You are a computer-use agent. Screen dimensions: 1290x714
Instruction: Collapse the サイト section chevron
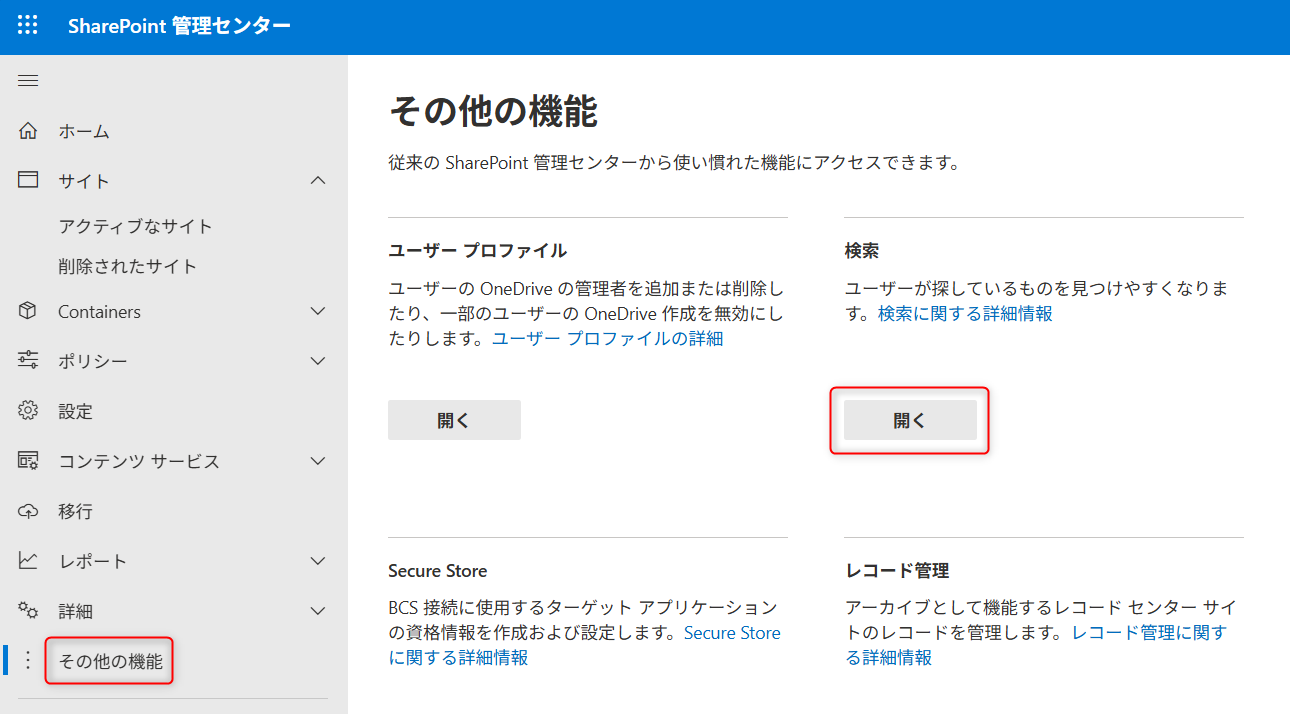pos(318,181)
